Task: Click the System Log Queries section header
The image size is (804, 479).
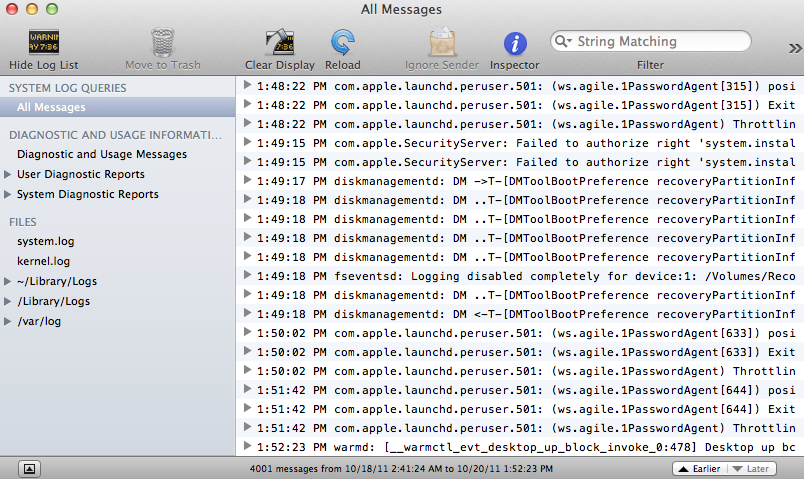Action: point(67,88)
